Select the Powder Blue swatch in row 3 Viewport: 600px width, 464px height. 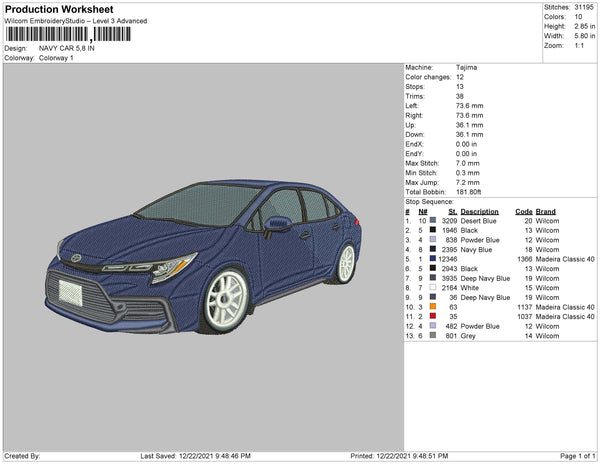tap(433, 240)
